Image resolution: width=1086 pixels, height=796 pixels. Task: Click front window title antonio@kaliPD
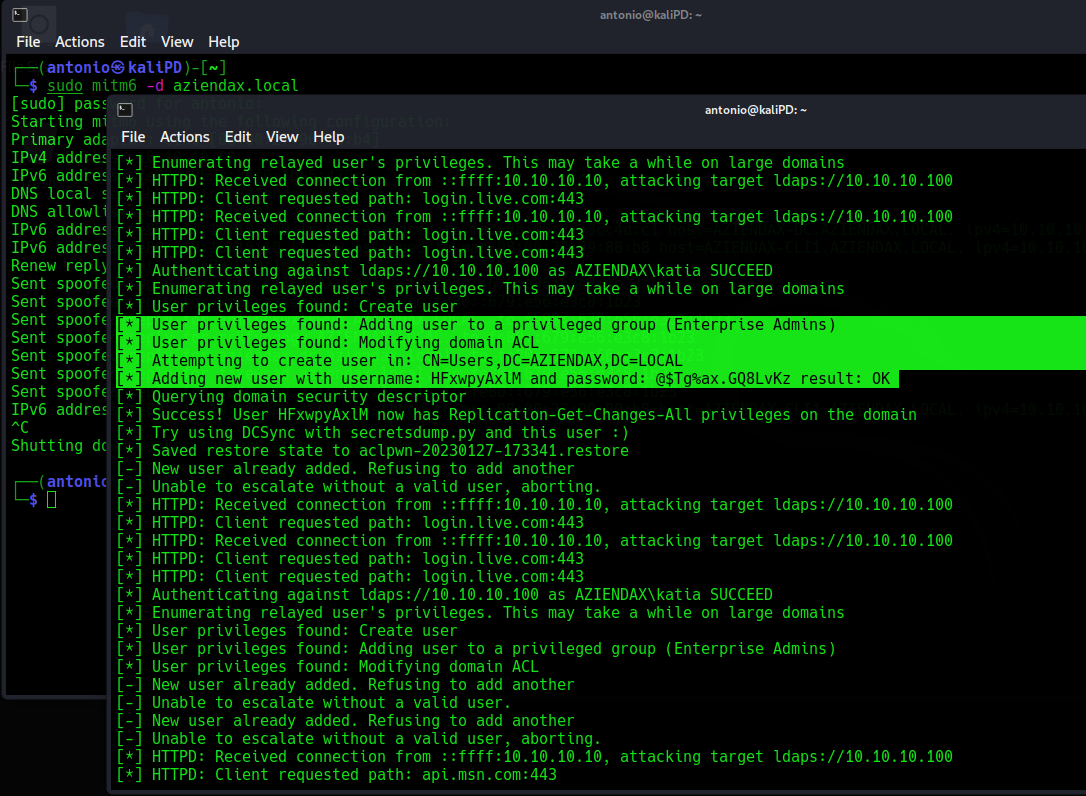(x=756, y=110)
